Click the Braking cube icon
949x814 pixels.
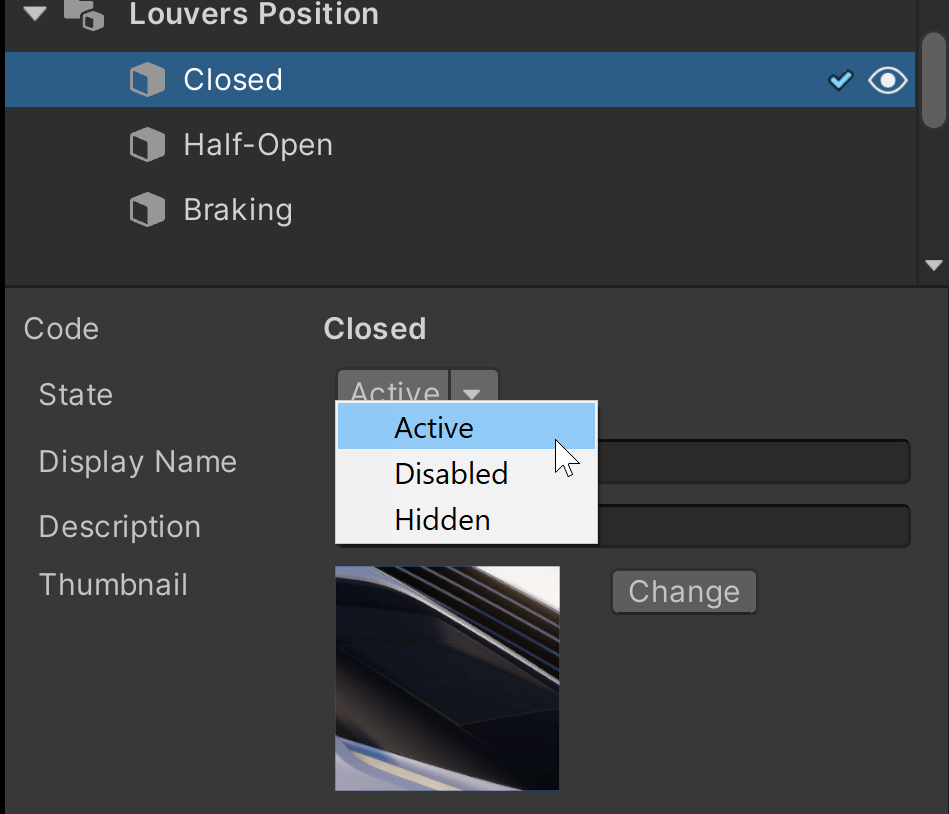(x=147, y=211)
